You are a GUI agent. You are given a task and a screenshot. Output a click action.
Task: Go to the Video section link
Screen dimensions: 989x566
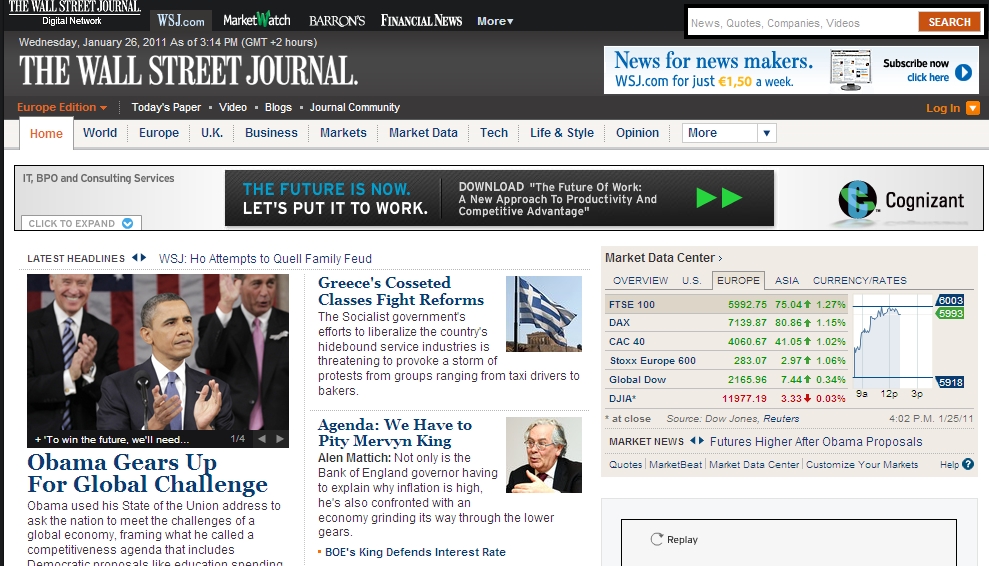tap(233, 107)
